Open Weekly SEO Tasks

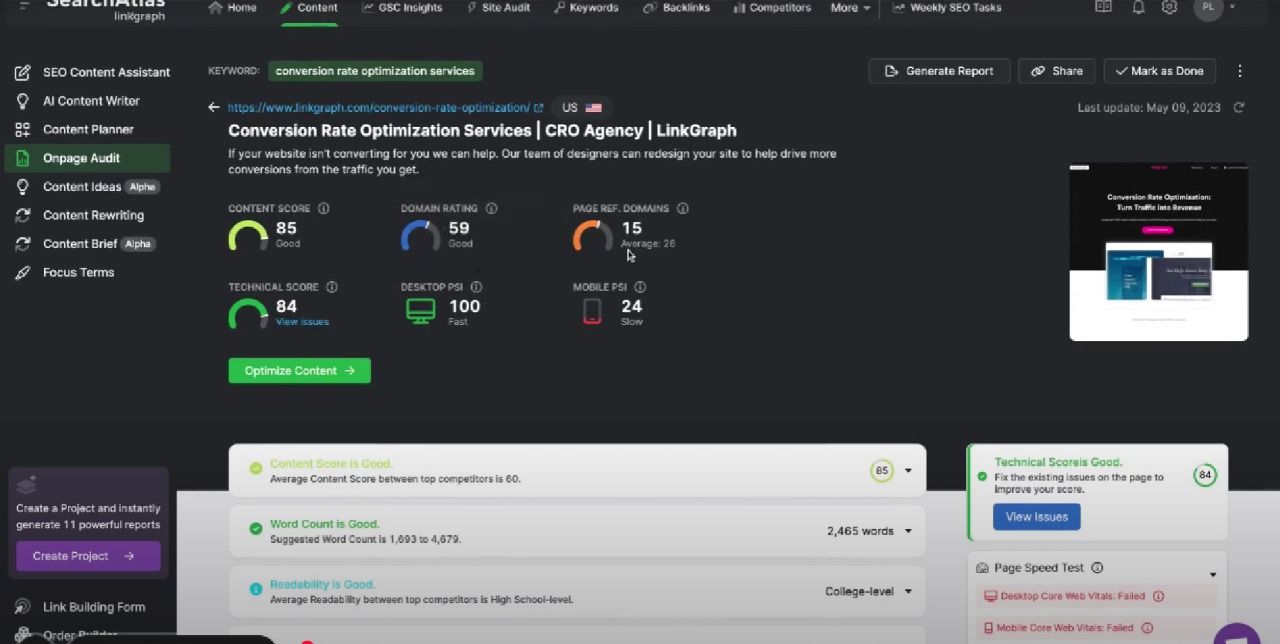946,8
